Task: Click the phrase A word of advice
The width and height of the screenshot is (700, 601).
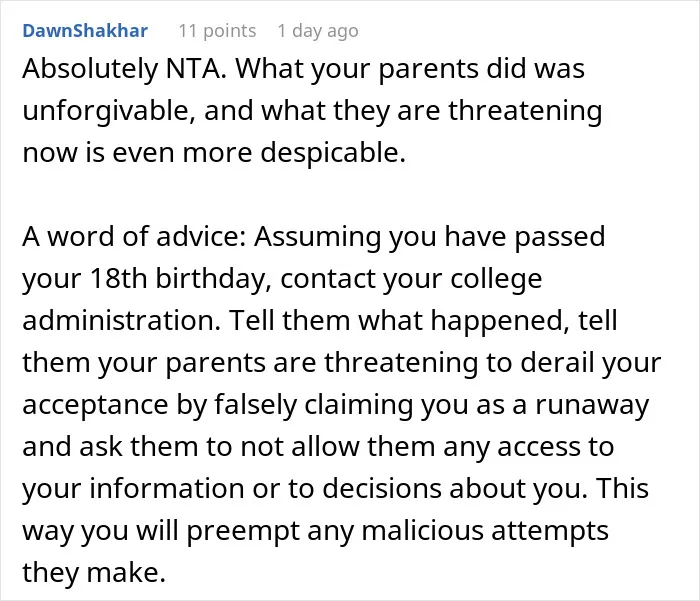Action: tap(134, 237)
